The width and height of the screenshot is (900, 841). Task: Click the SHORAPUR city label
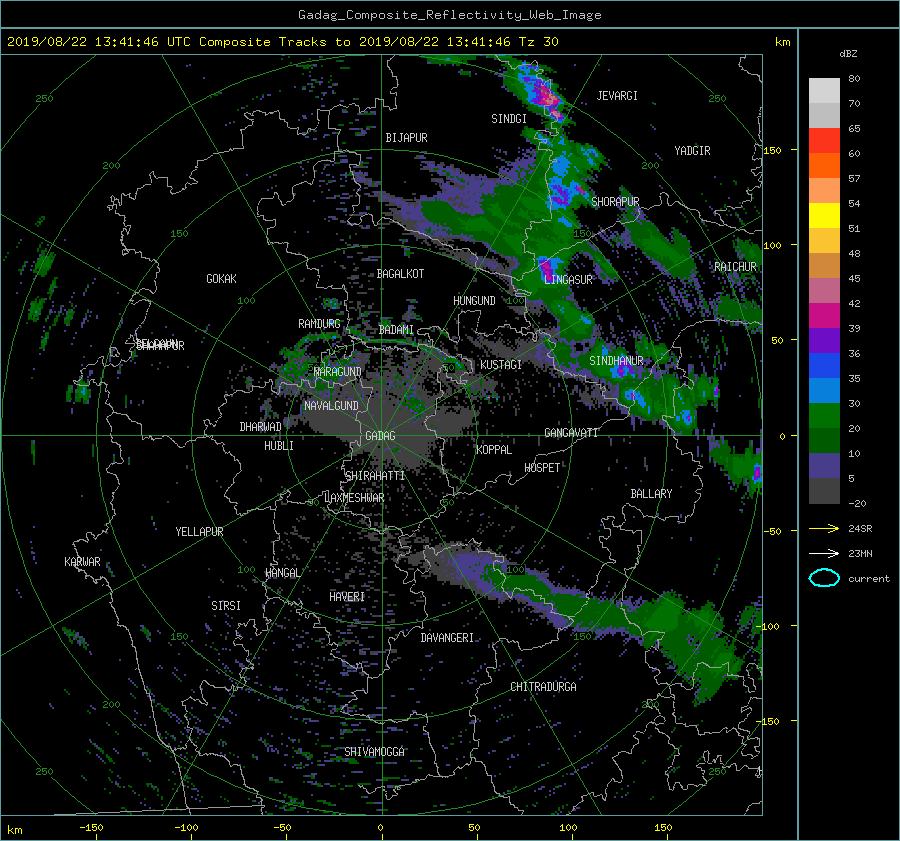(x=615, y=202)
